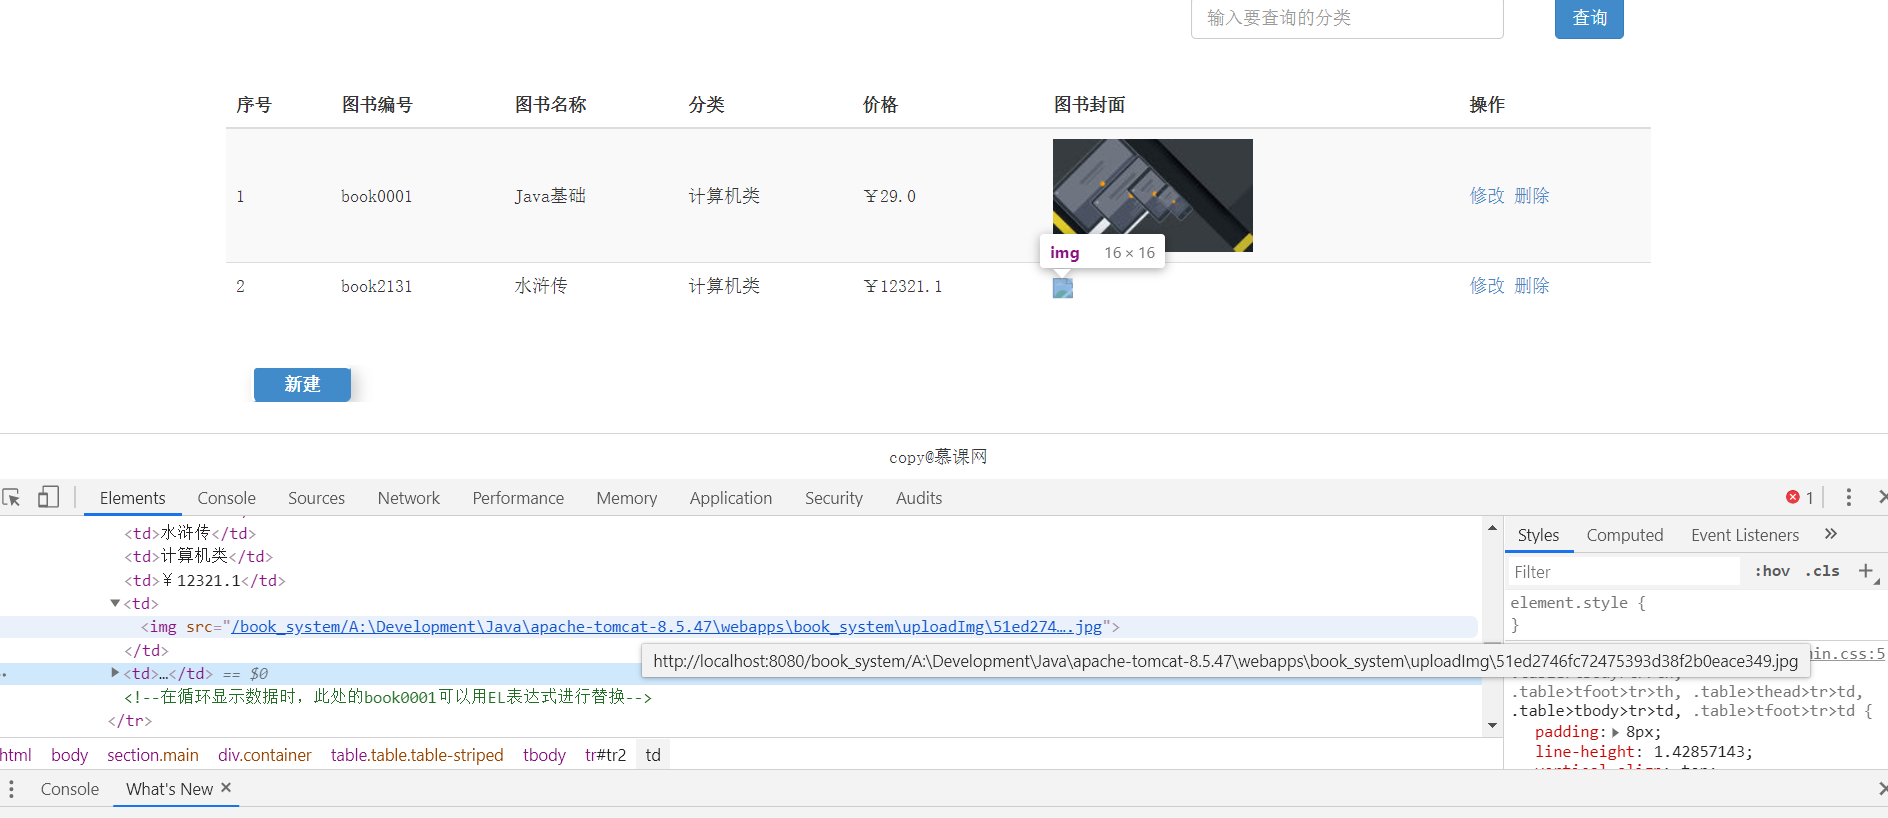Screen dimensions: 1888x818
Task: Select table.table.table-striped breadcrumb
Action: 417,755
